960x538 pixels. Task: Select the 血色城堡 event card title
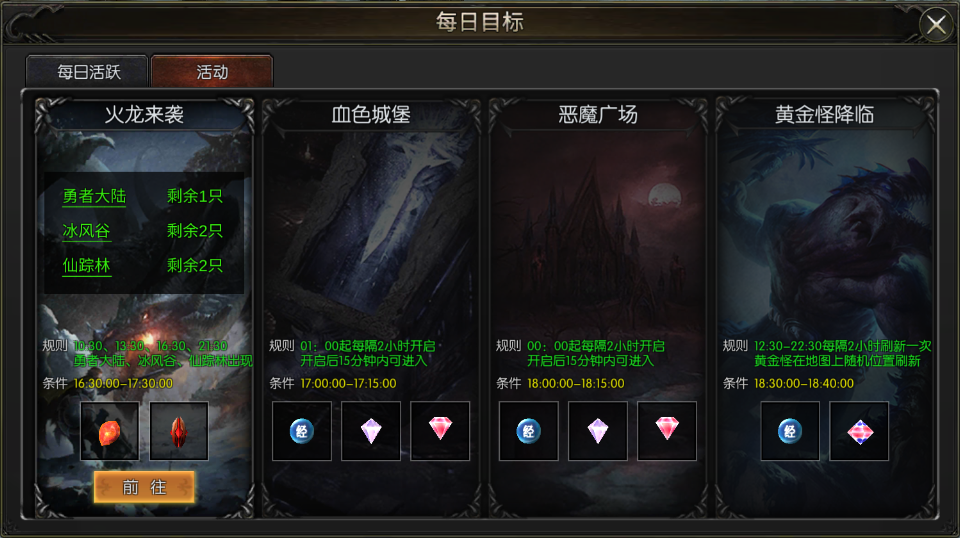point(371,114)
